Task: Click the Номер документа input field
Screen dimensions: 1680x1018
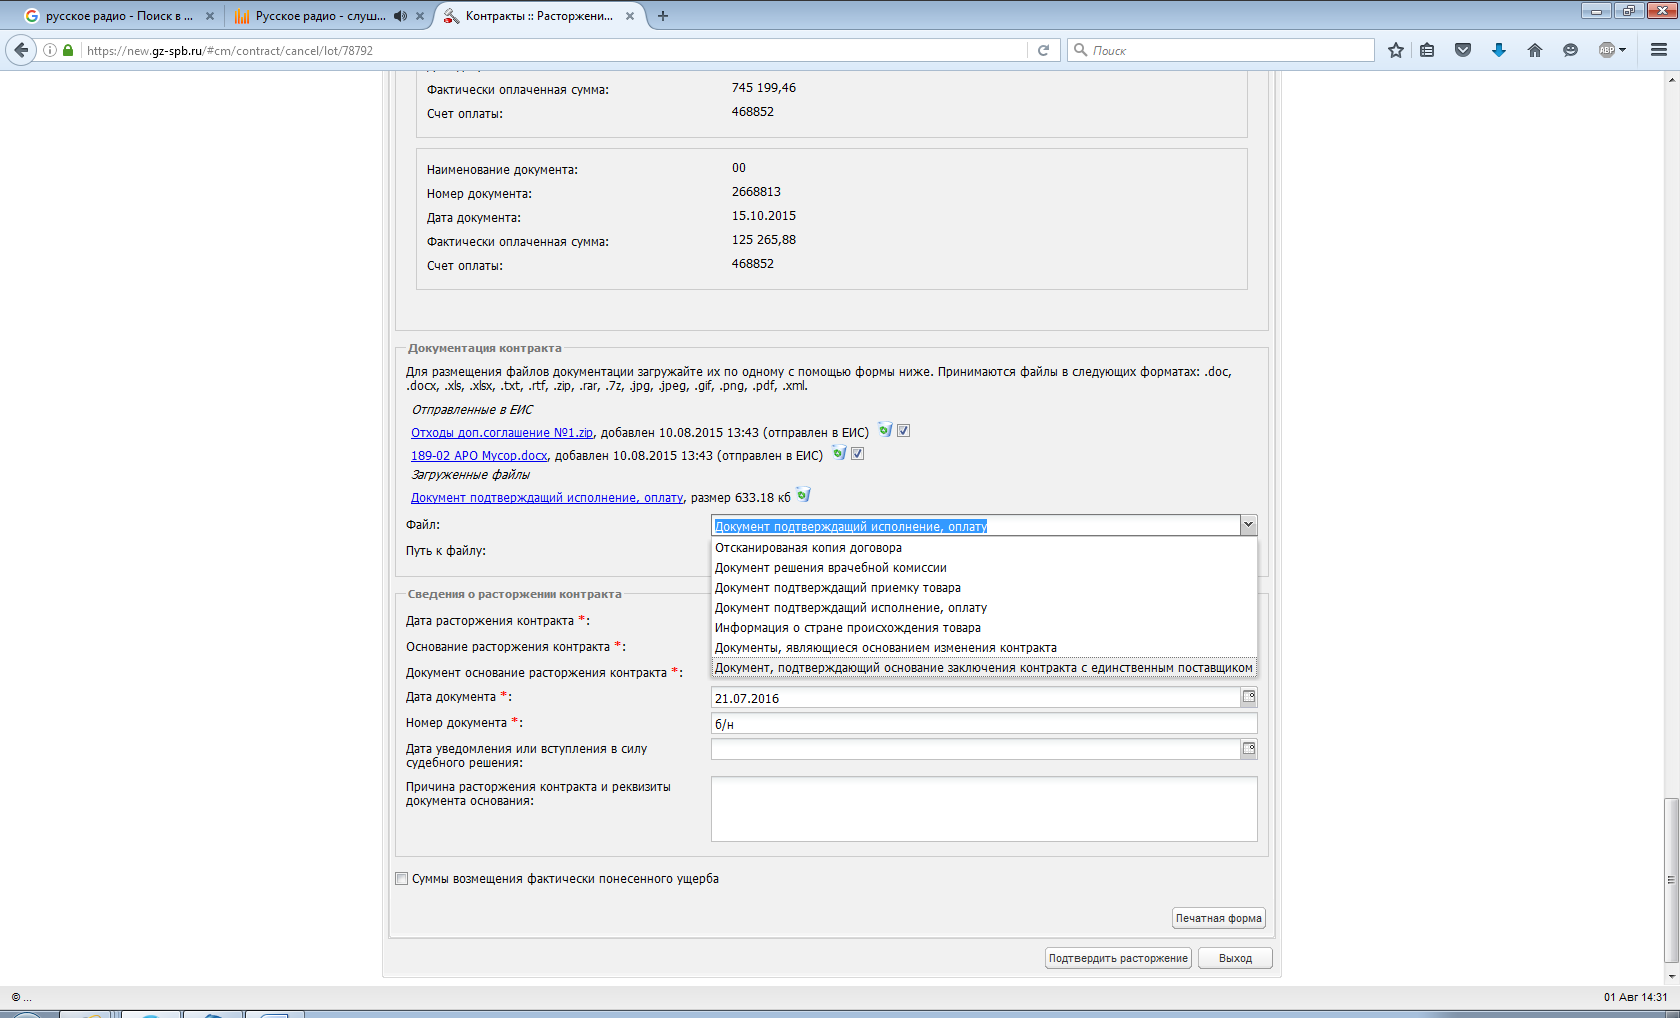Action: (984, 724)
